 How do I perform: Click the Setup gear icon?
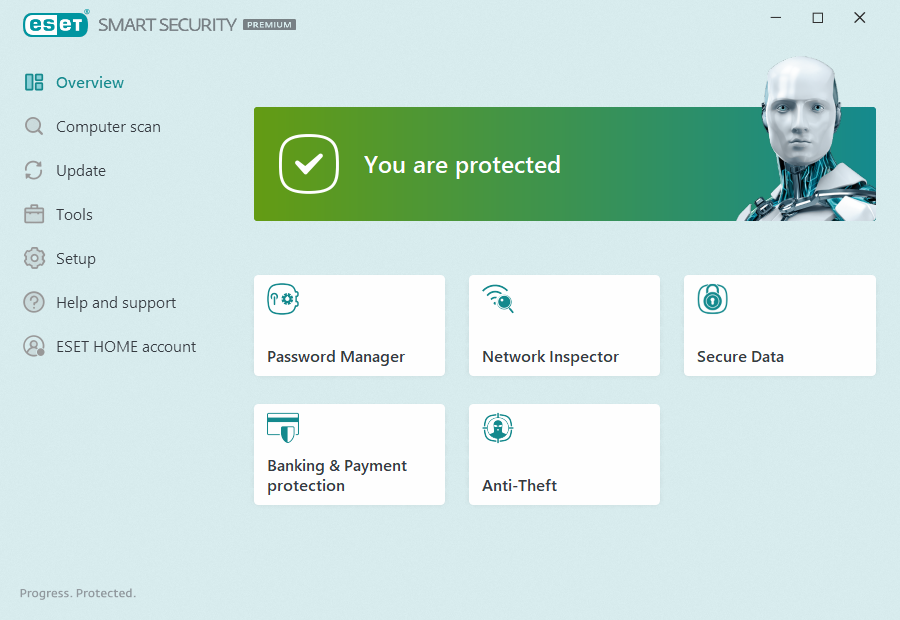(x=34, y=259)
